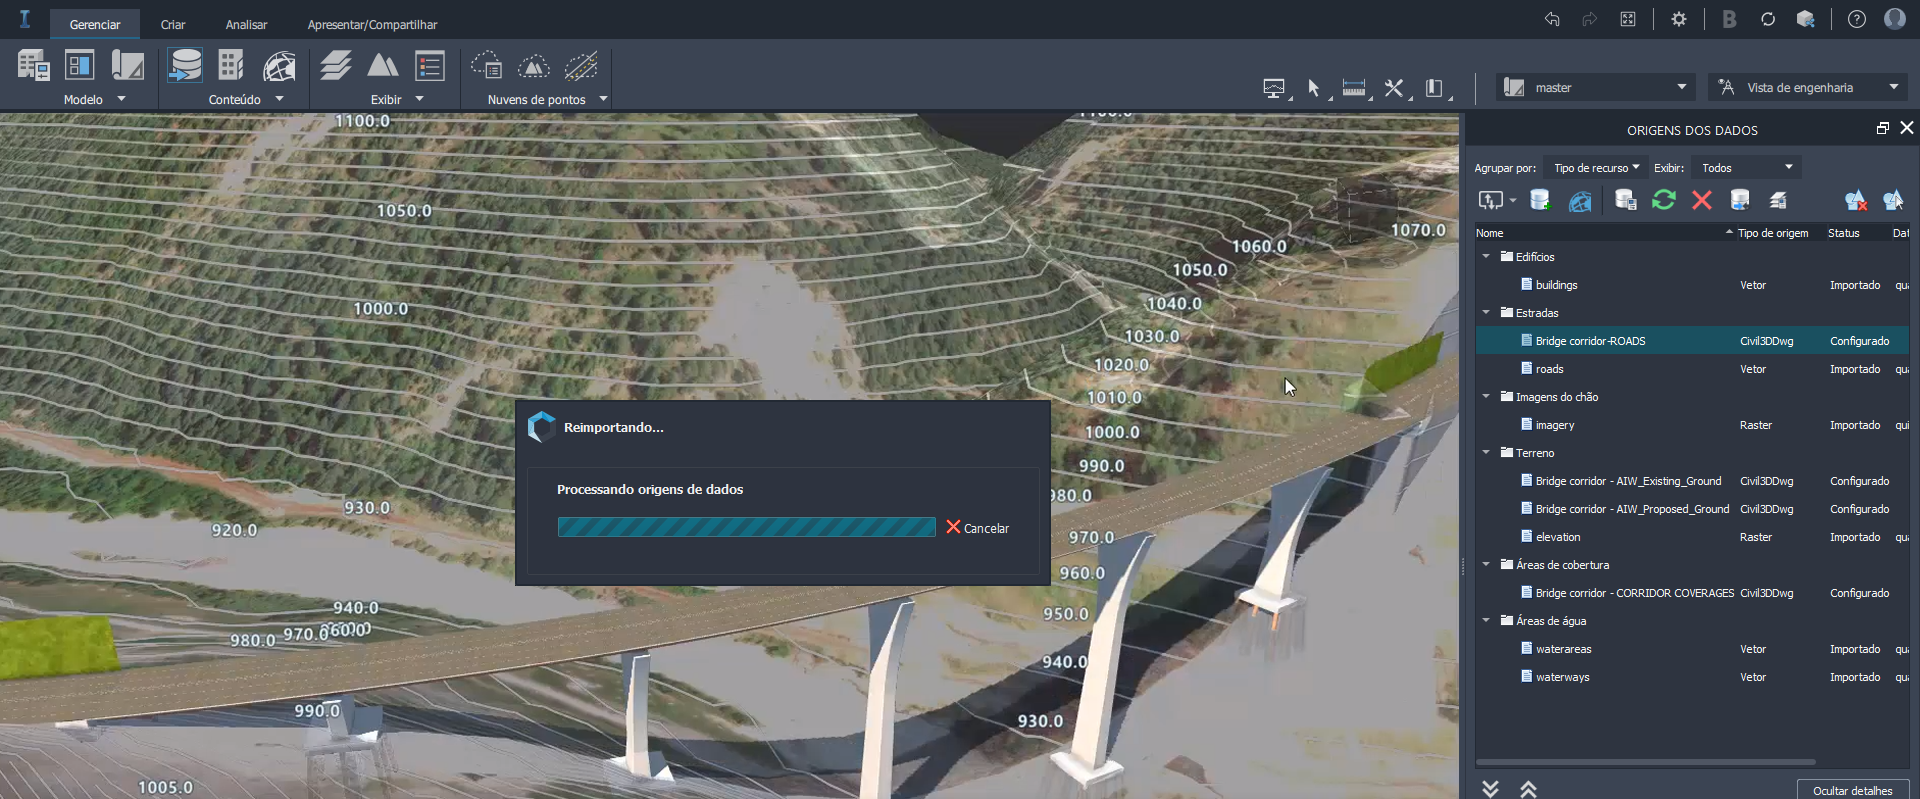
Task: Collapse the Áreas de água folder
Action: click(x=1486, y=621)
